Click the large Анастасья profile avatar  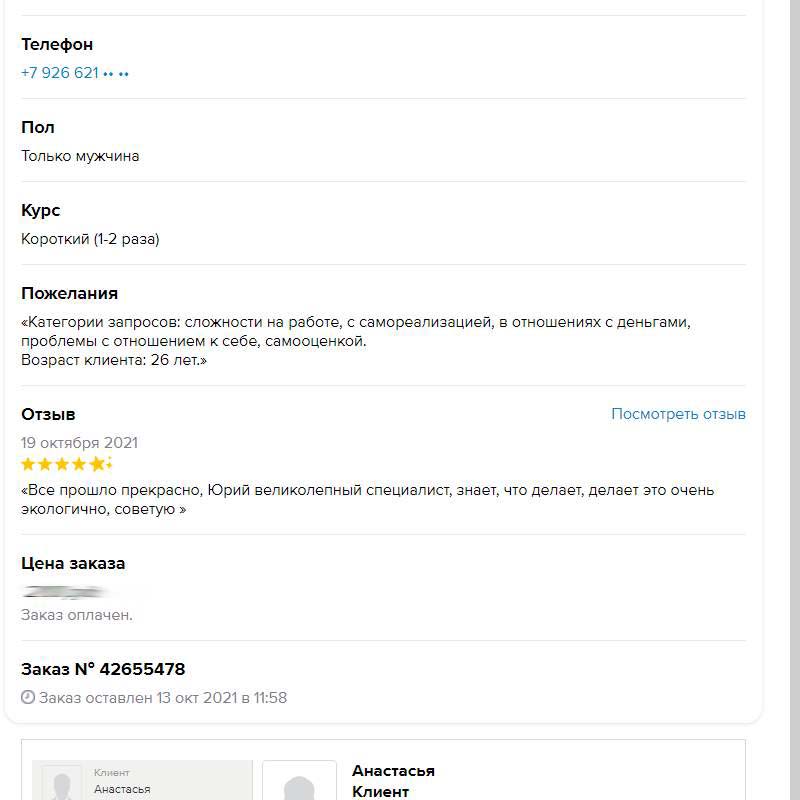click(299, 782)
